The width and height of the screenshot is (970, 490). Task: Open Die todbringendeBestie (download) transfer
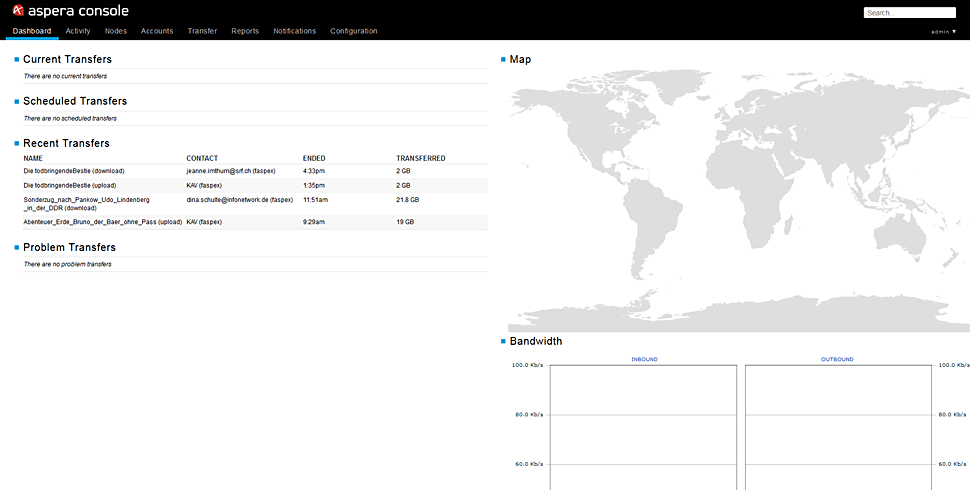pyautogui.click(x=74, y=171)
